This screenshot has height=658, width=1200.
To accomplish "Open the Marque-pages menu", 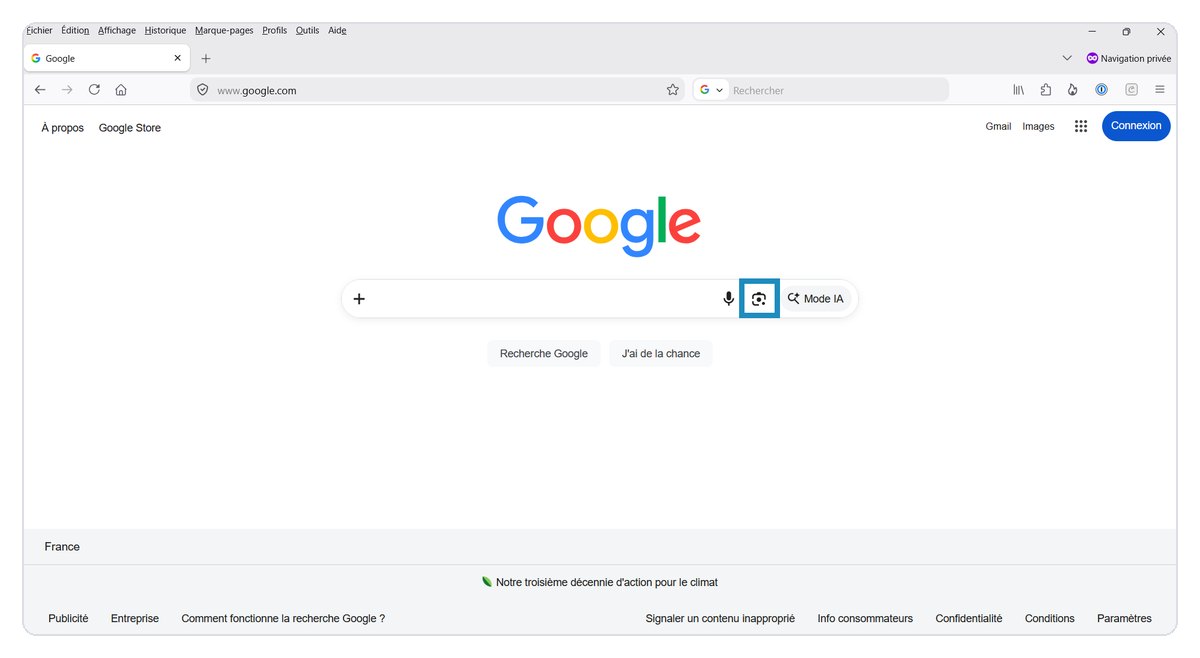I will (x=224, y=30).
